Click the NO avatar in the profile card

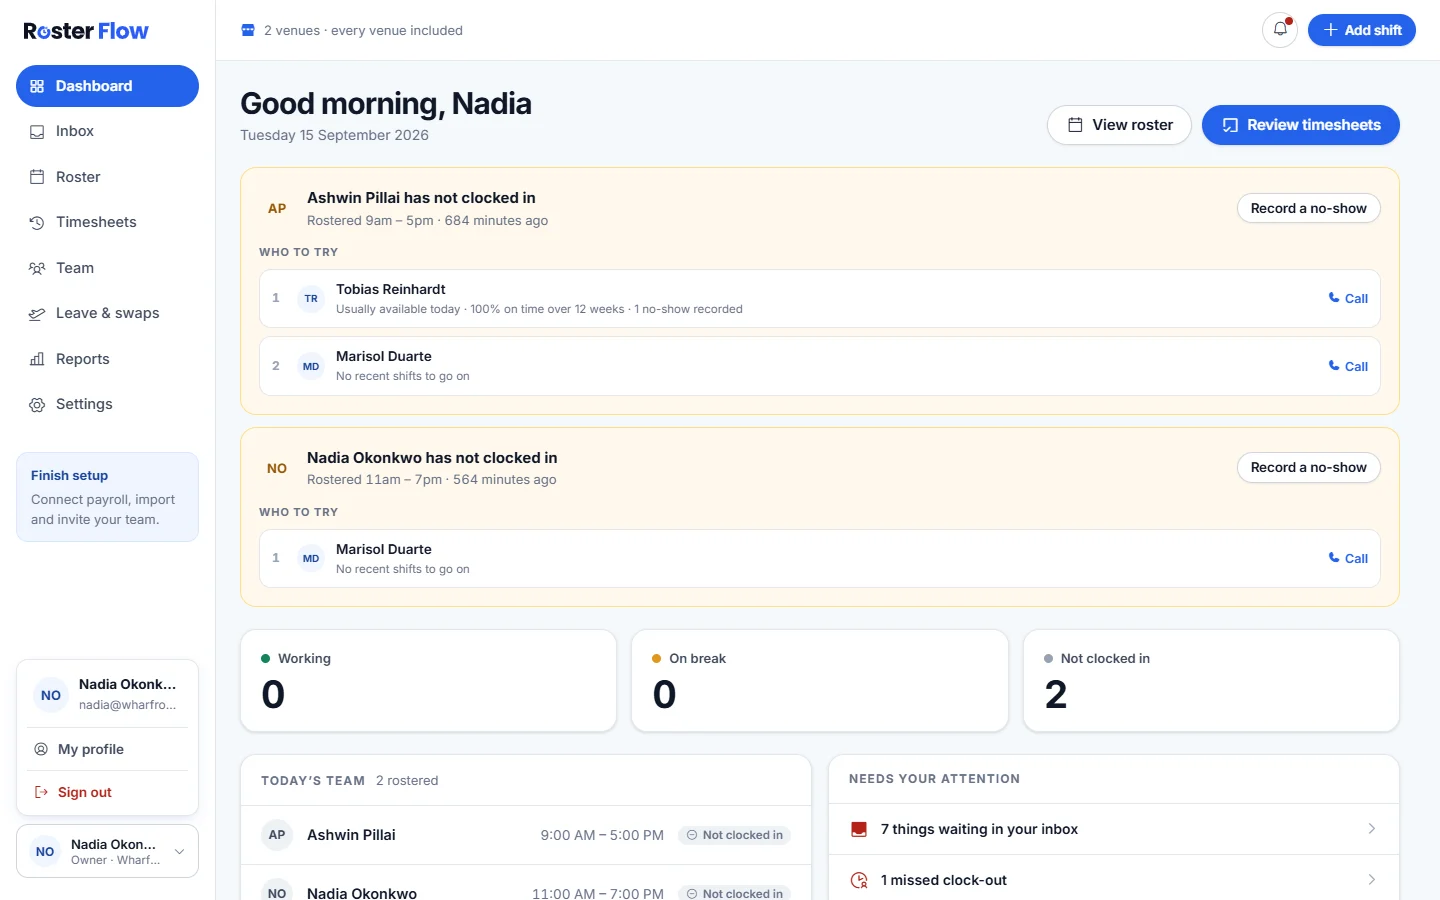click(51, 695)
